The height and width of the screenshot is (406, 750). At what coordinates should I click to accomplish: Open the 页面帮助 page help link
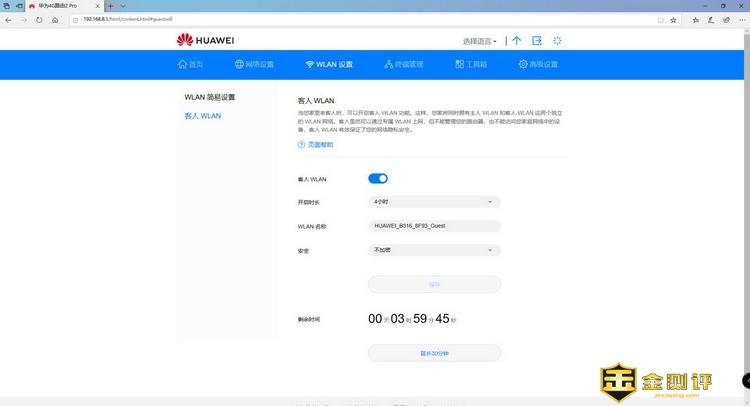point(316,145)
